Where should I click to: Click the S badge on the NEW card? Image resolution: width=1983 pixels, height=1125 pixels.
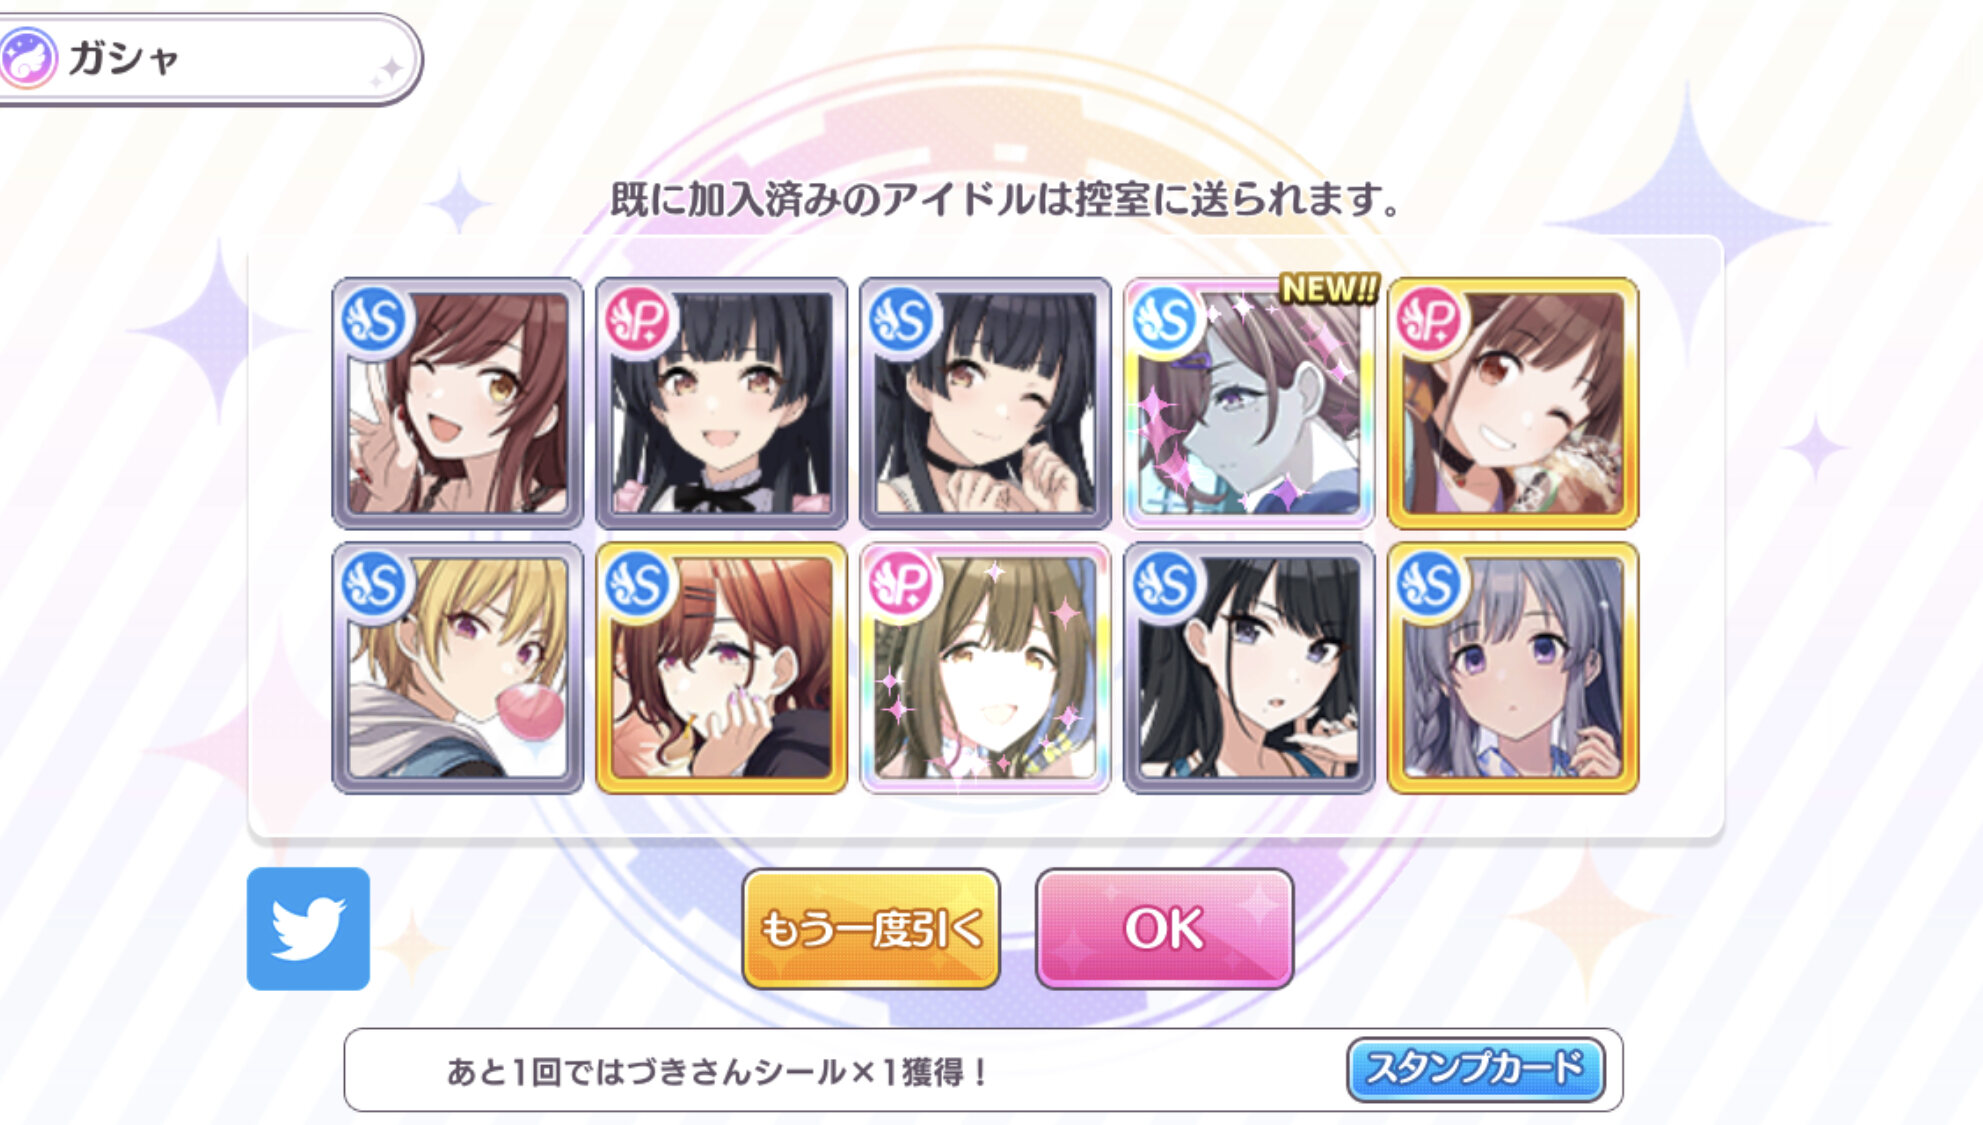pyautogui.click(x=1165, y=321)
